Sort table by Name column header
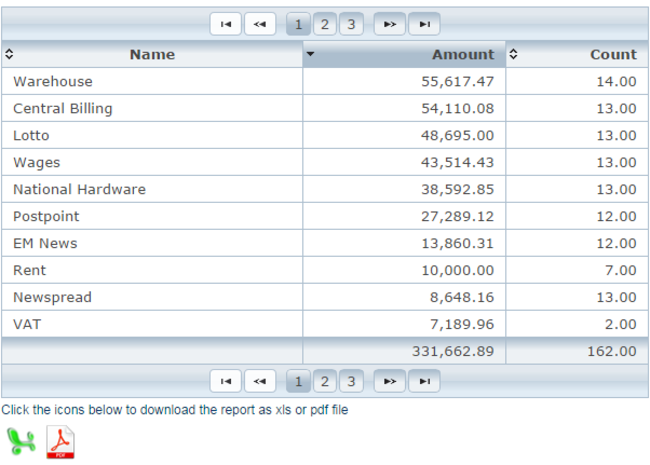 pyautogui.click(x=152, y=54)
